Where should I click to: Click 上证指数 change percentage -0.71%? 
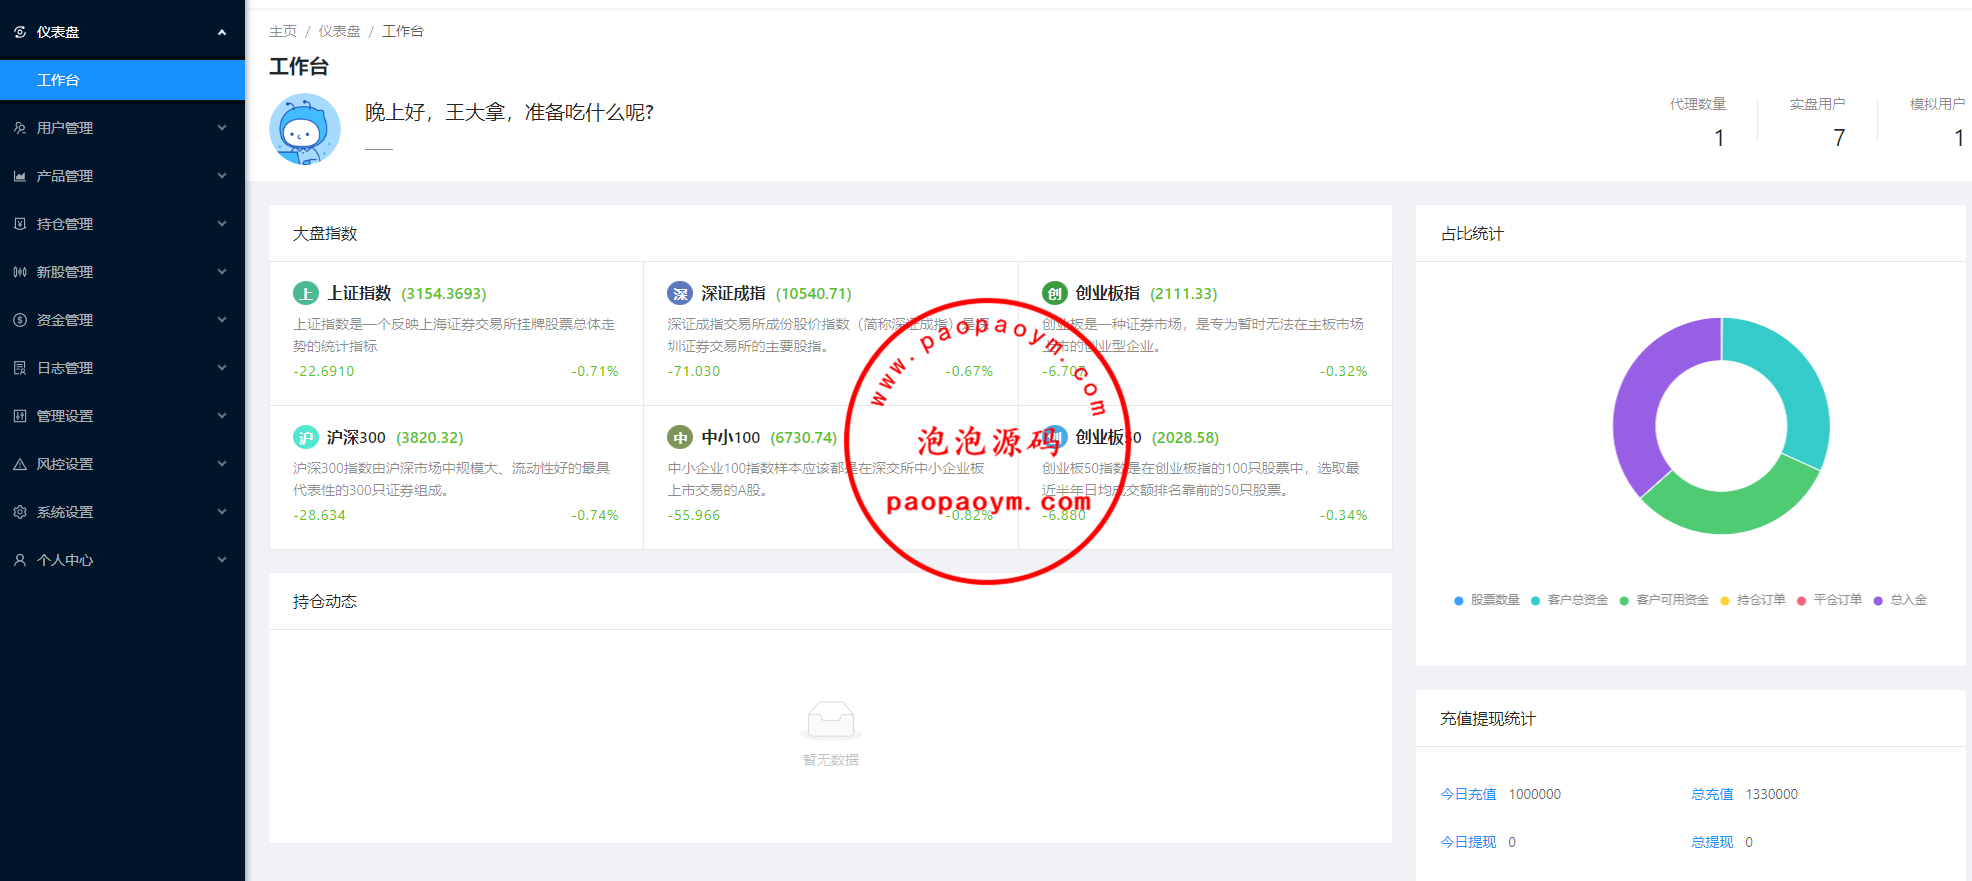coord(595,371)
